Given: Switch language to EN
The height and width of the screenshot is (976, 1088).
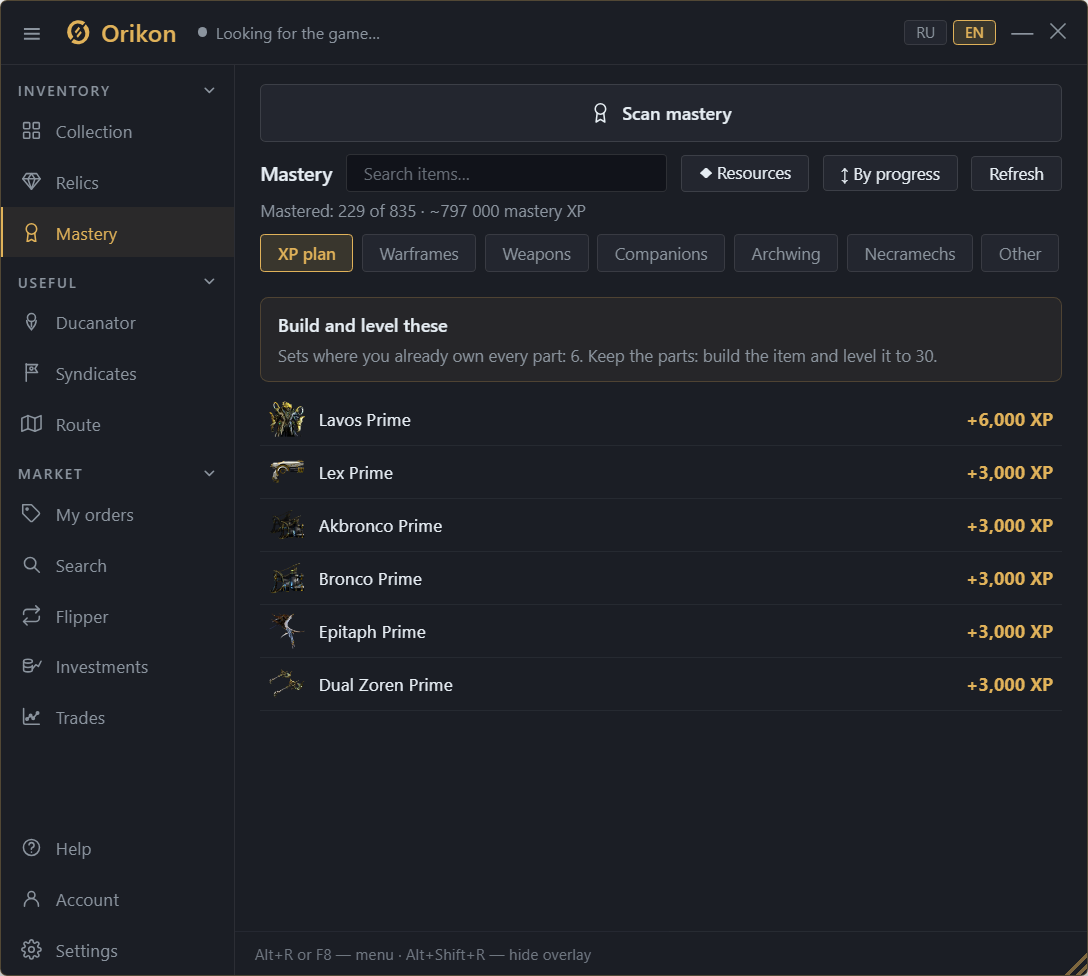Looking at the screenshot, I should [974, 33].
